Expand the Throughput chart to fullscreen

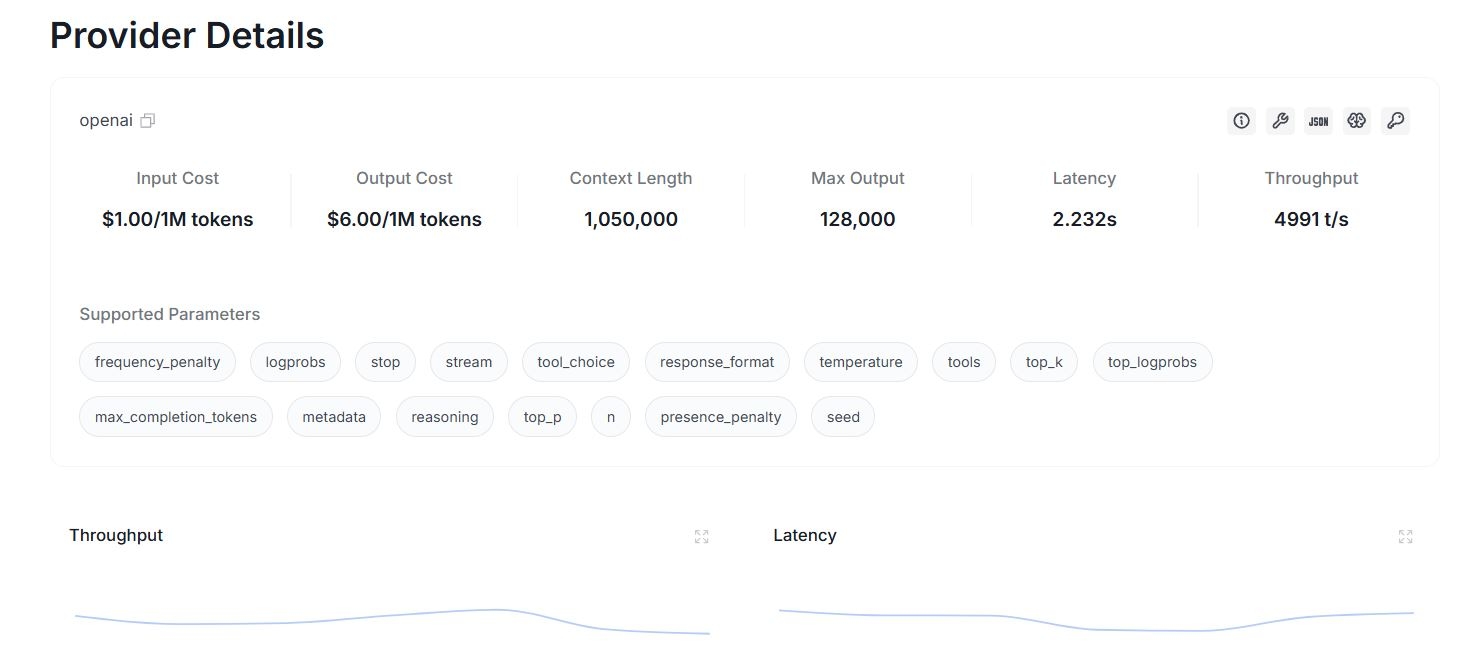(701, 537)
